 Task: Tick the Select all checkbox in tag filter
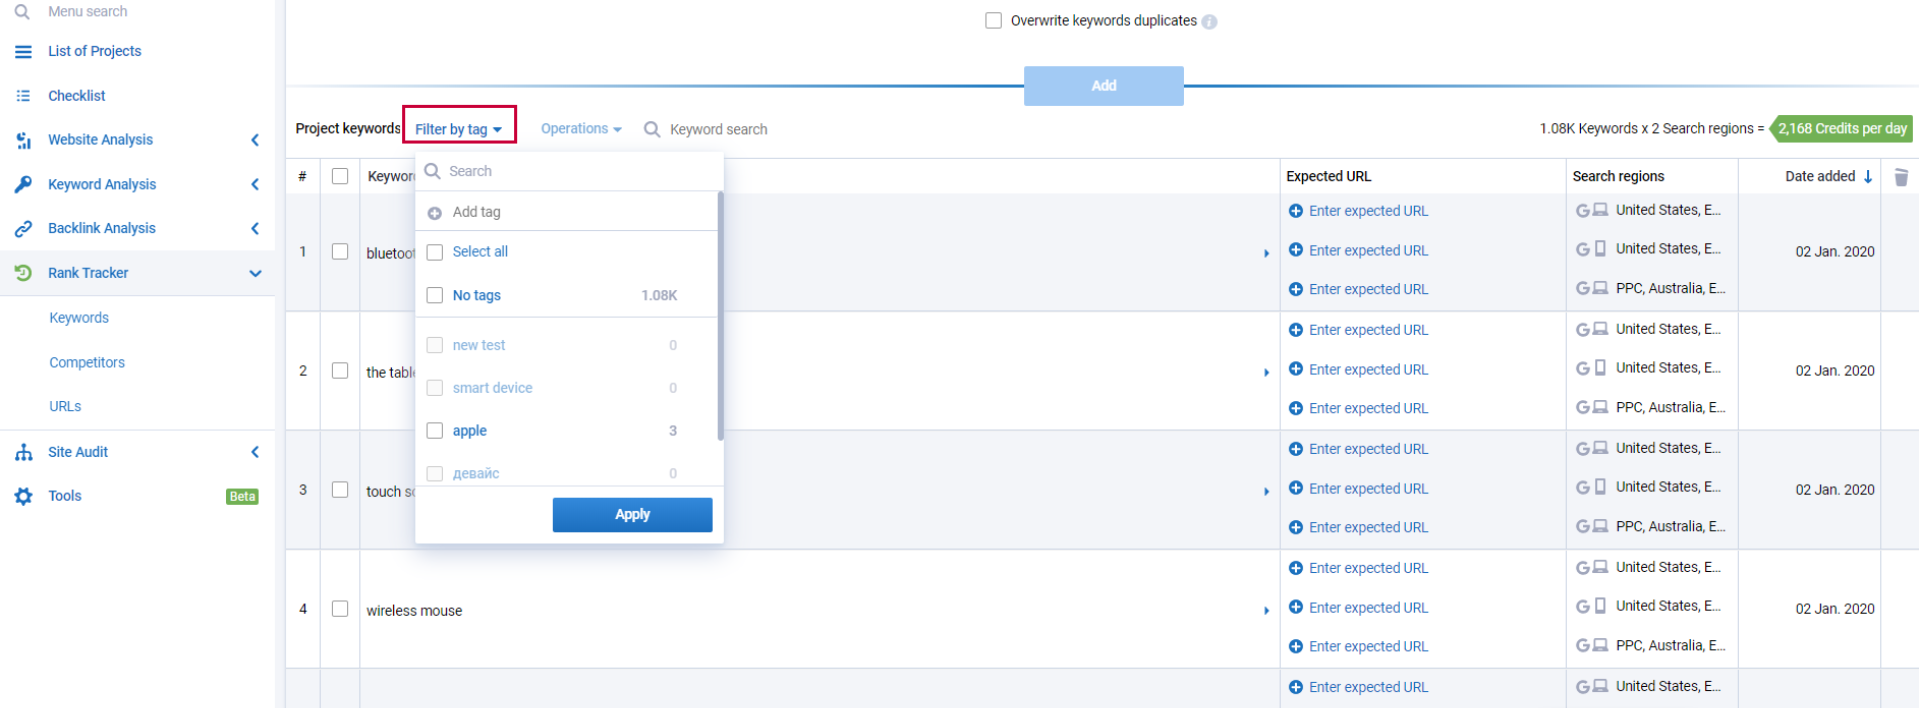coord(435,252)
